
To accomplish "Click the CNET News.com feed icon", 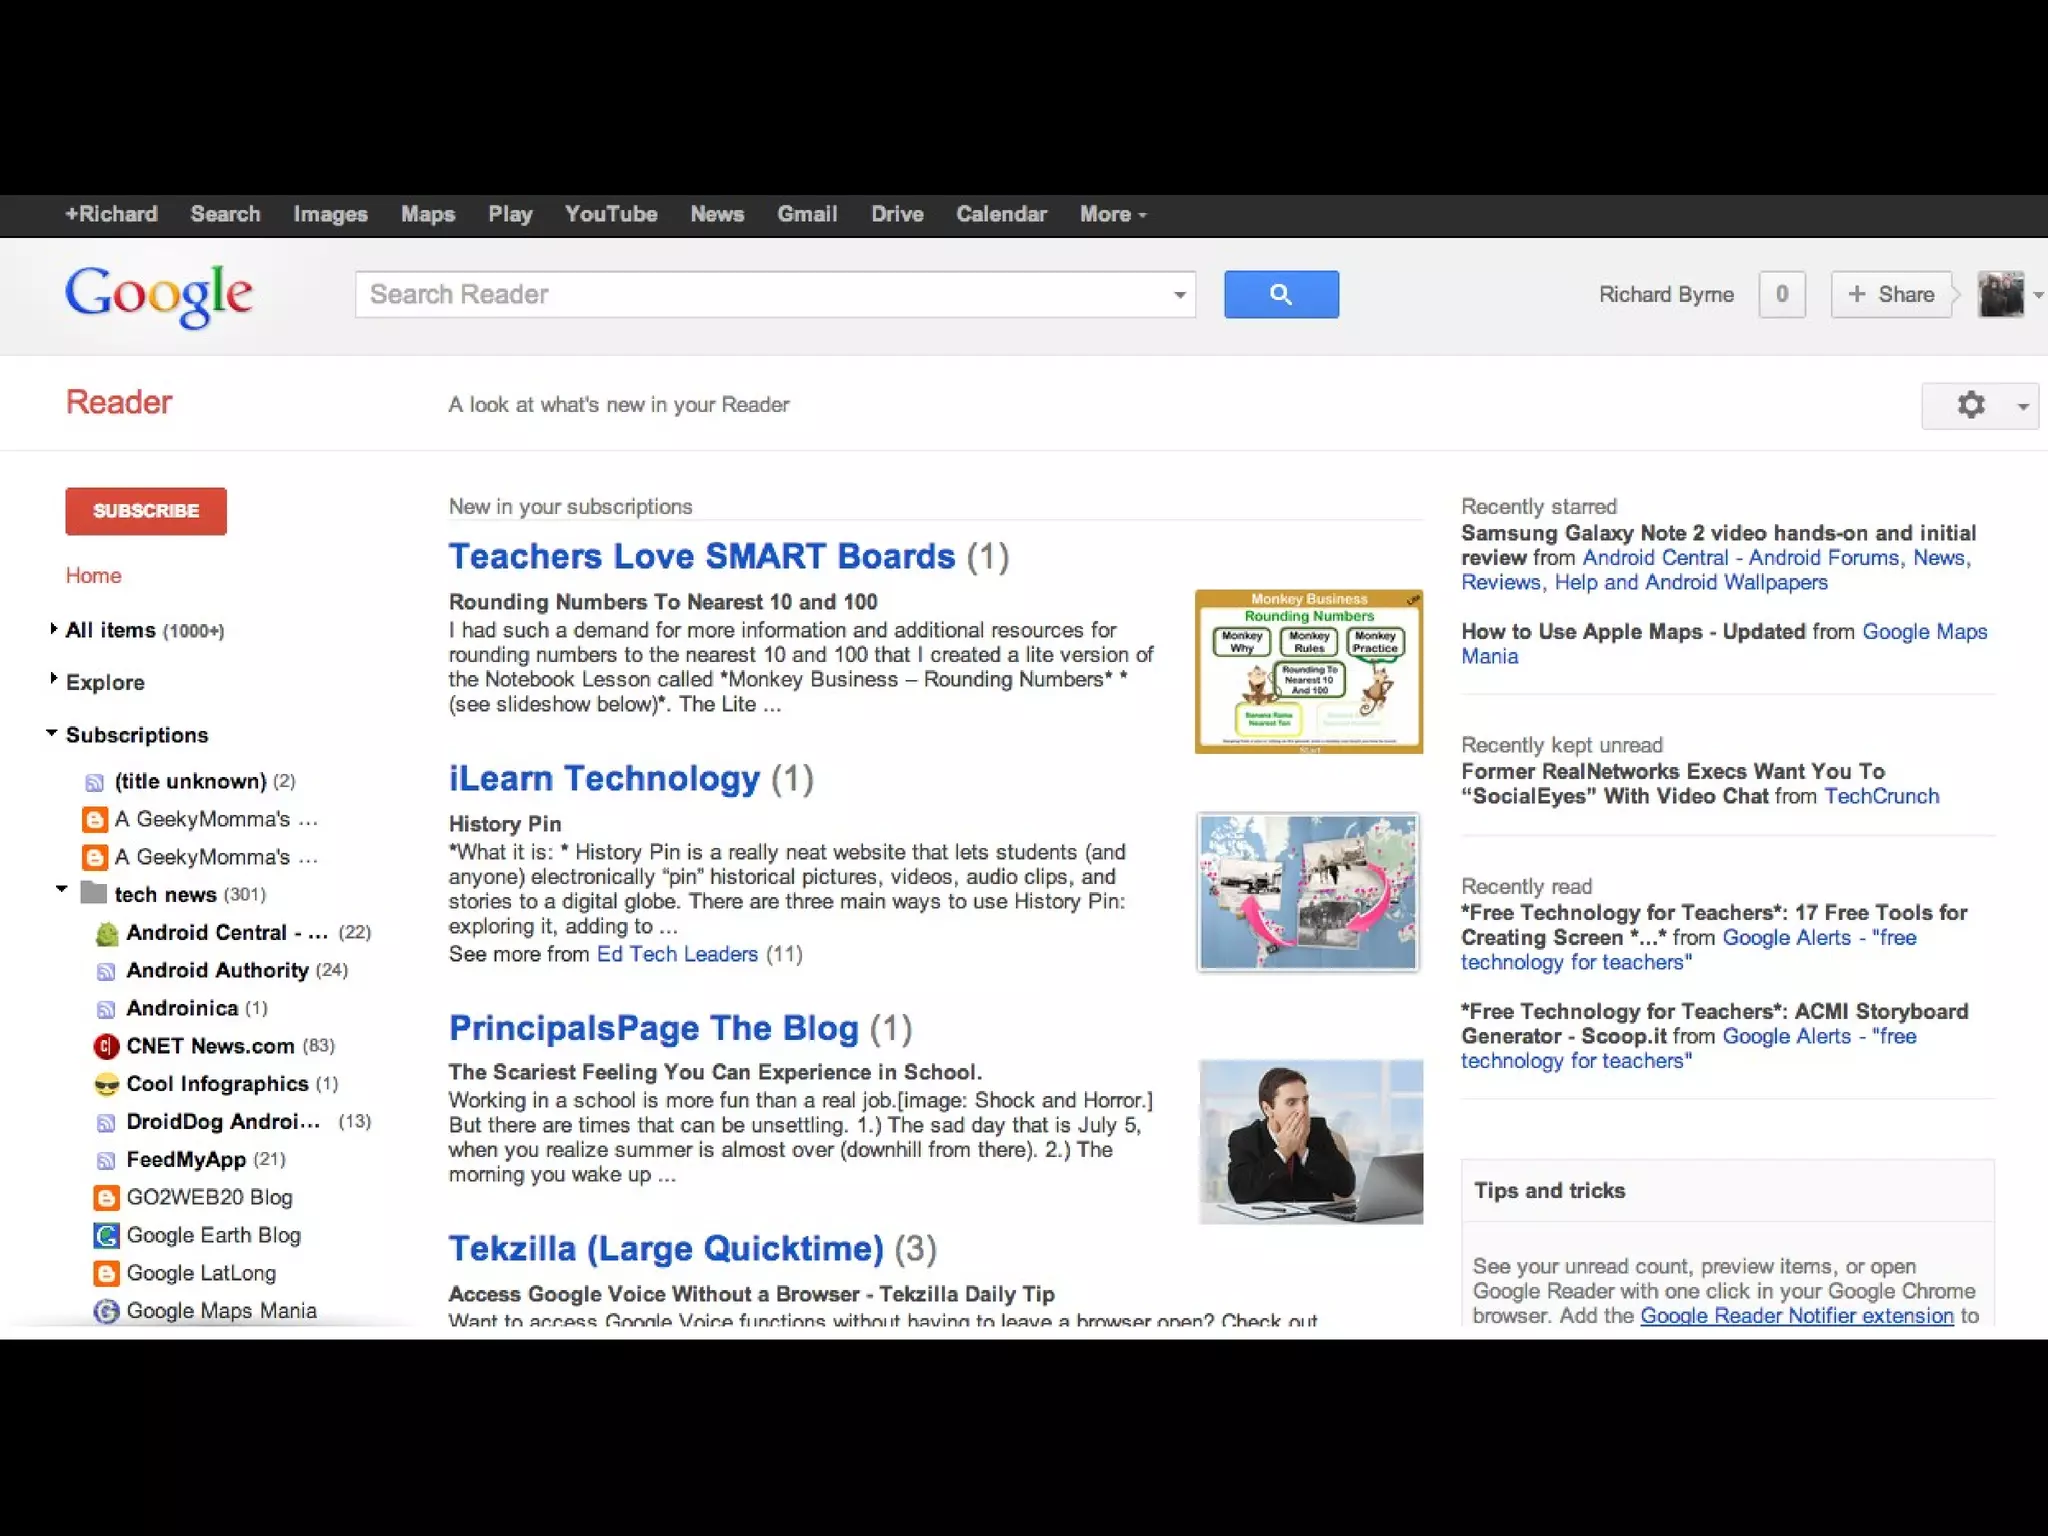I will 106,1046.
